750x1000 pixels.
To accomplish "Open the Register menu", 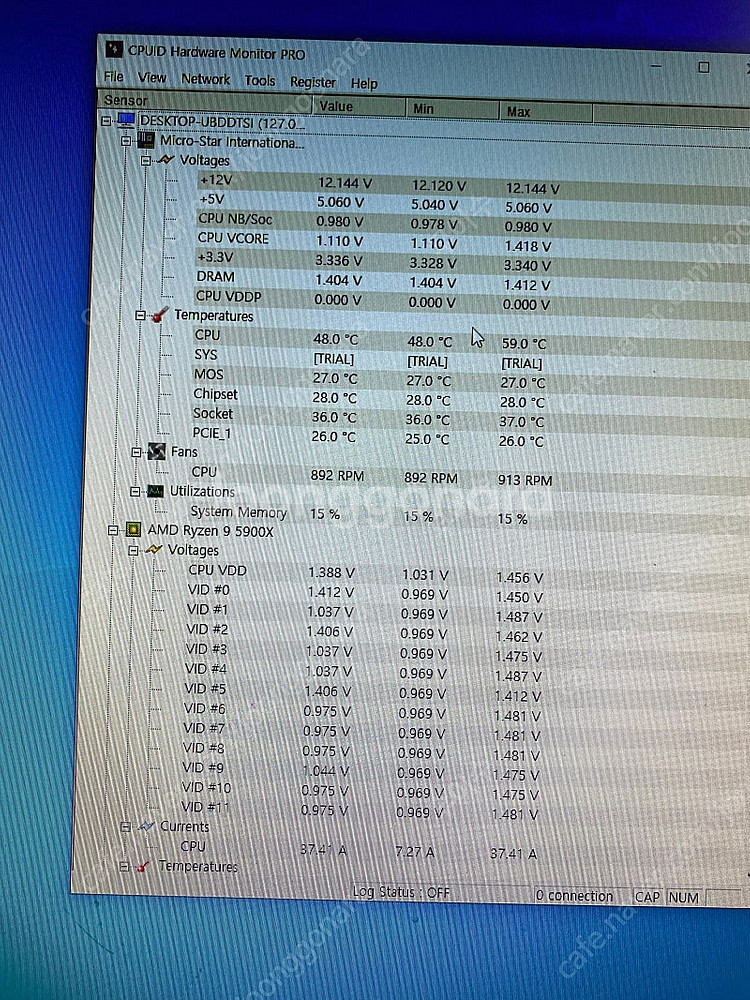I will [x=312, y=82].
